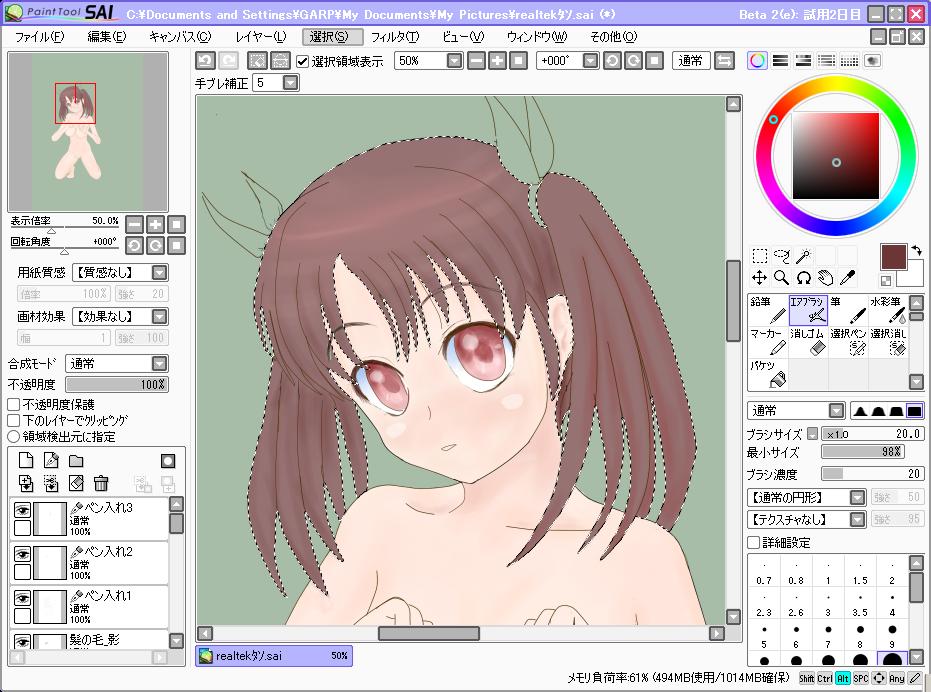Open the 合成モード blend mode dropdown
Image resolution: width=931 pixels, height=692 pixels.
pos(159,364)
